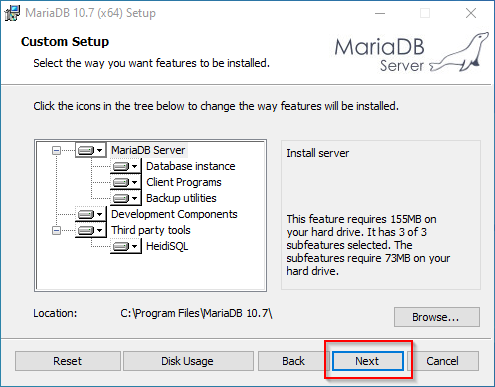This screenshot has height=387, width=495.
Task: Select Client Programs tree item
Action: pyautogui.click(x=184, y=182)
